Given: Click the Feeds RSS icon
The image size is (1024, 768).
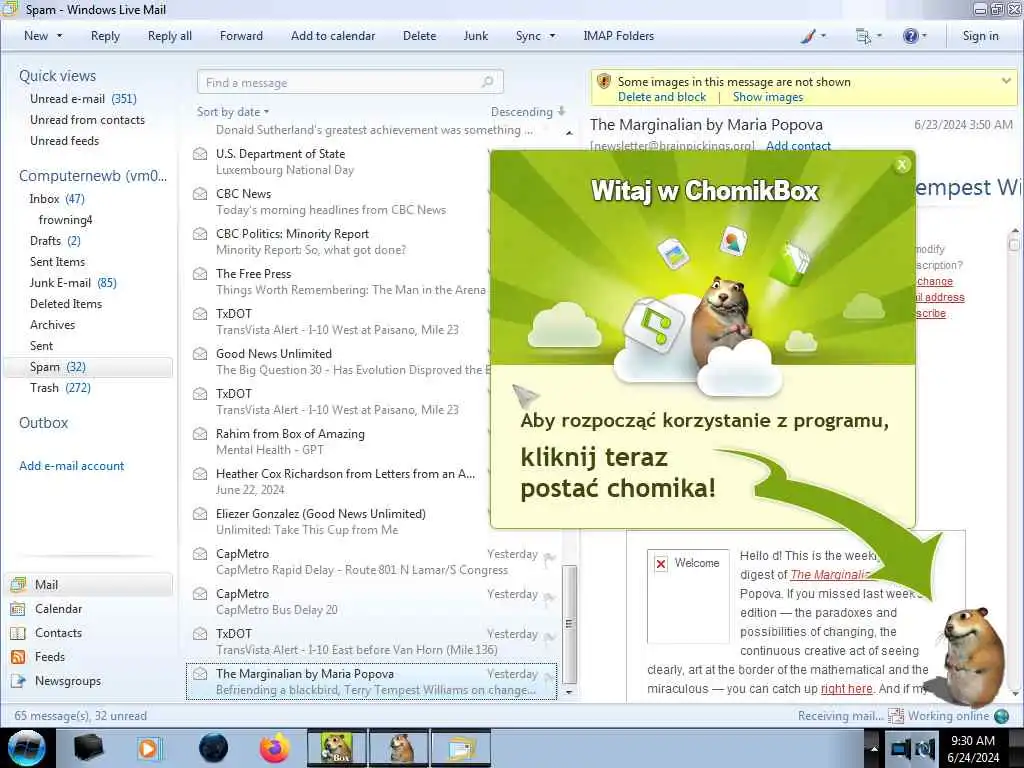Looking at the screenshot, I should point(18,657).
